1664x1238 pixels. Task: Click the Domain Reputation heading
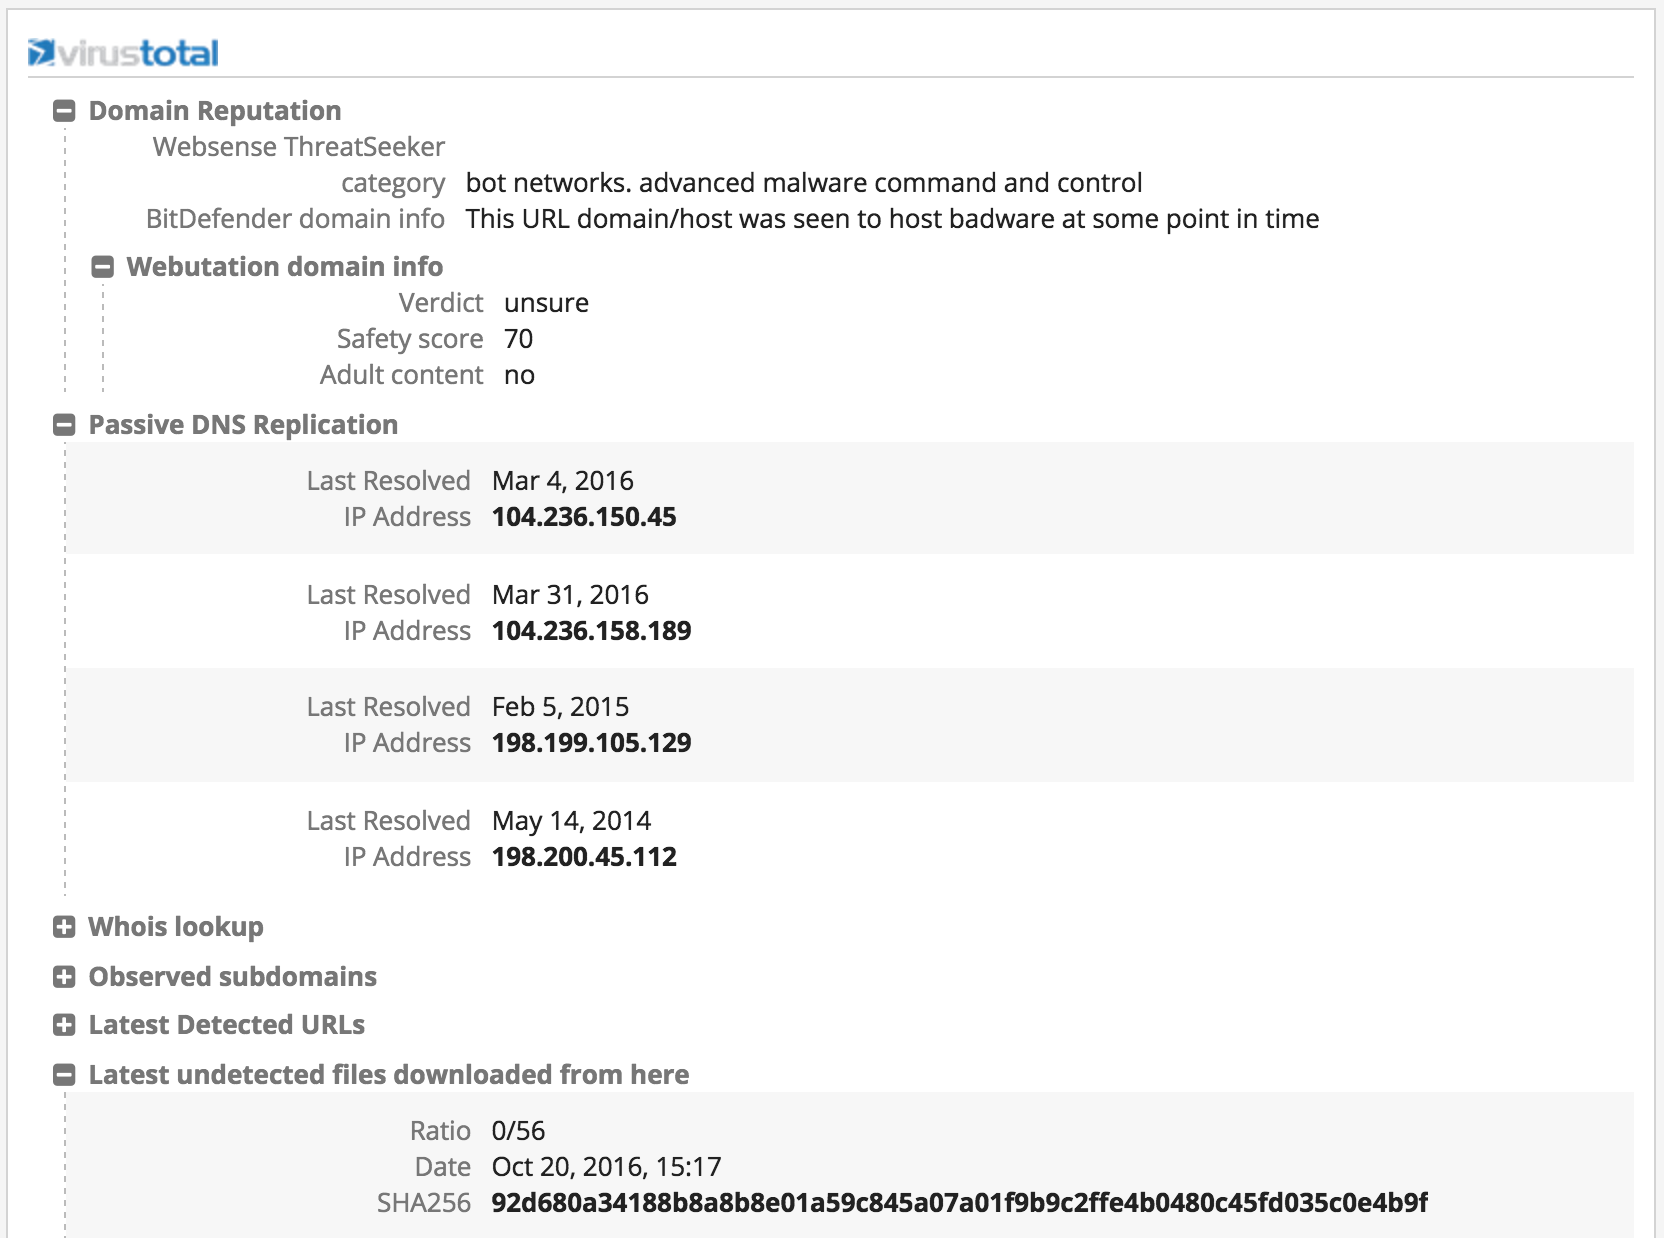pyautogui.click(x=215, y=111)
